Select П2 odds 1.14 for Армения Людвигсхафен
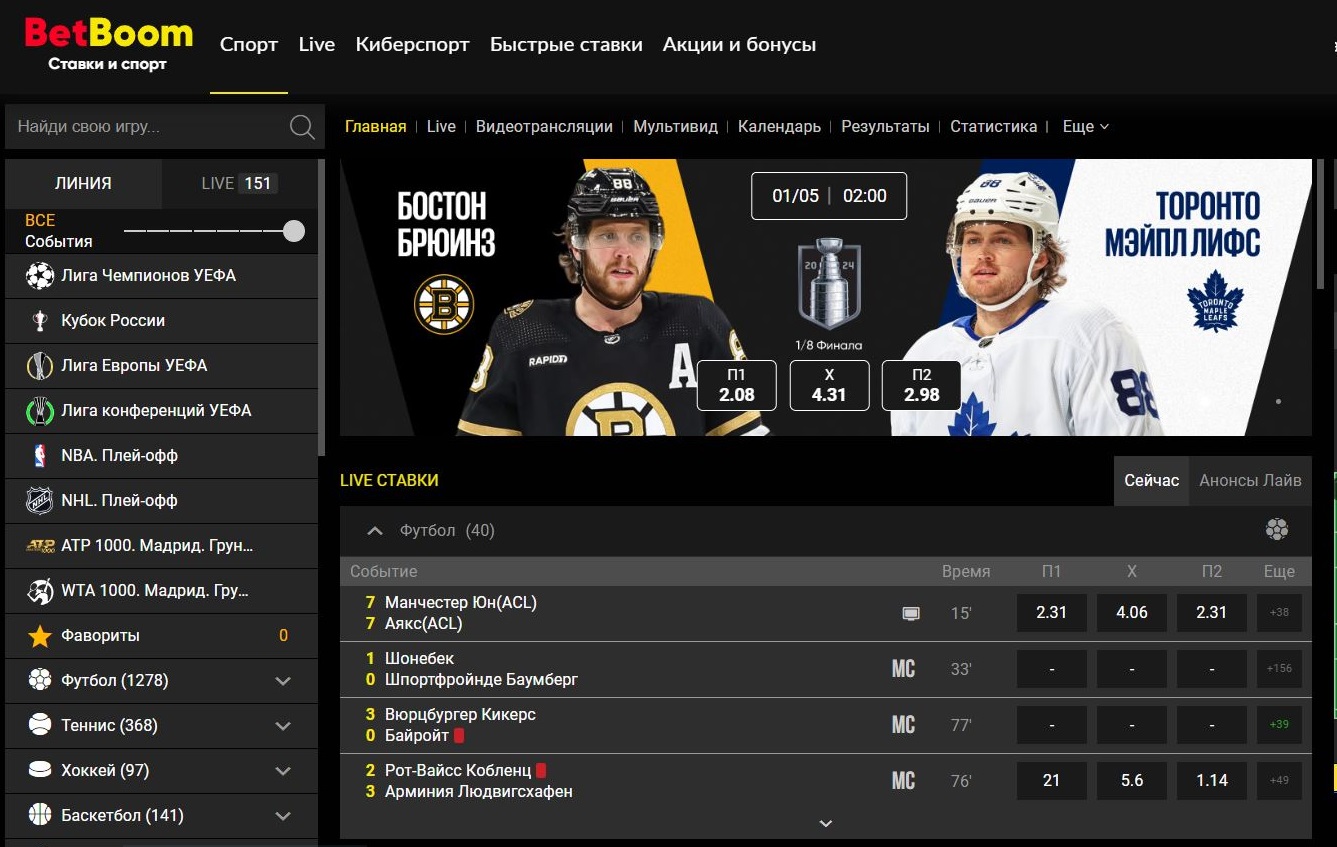Viewport: 1337px width, 847px height. coord(1212,781)
